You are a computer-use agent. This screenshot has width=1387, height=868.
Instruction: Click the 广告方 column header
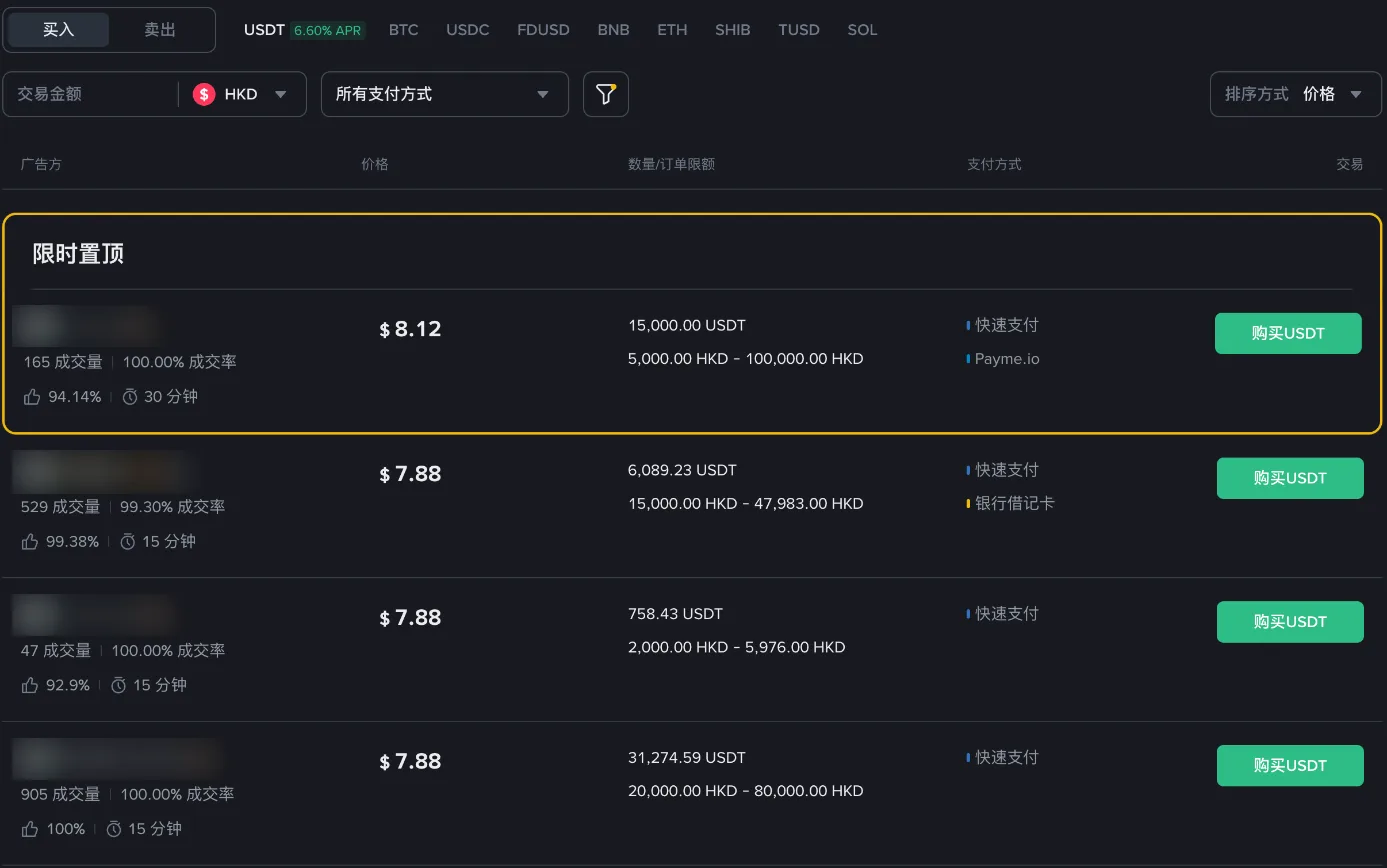tap(41, 164)
